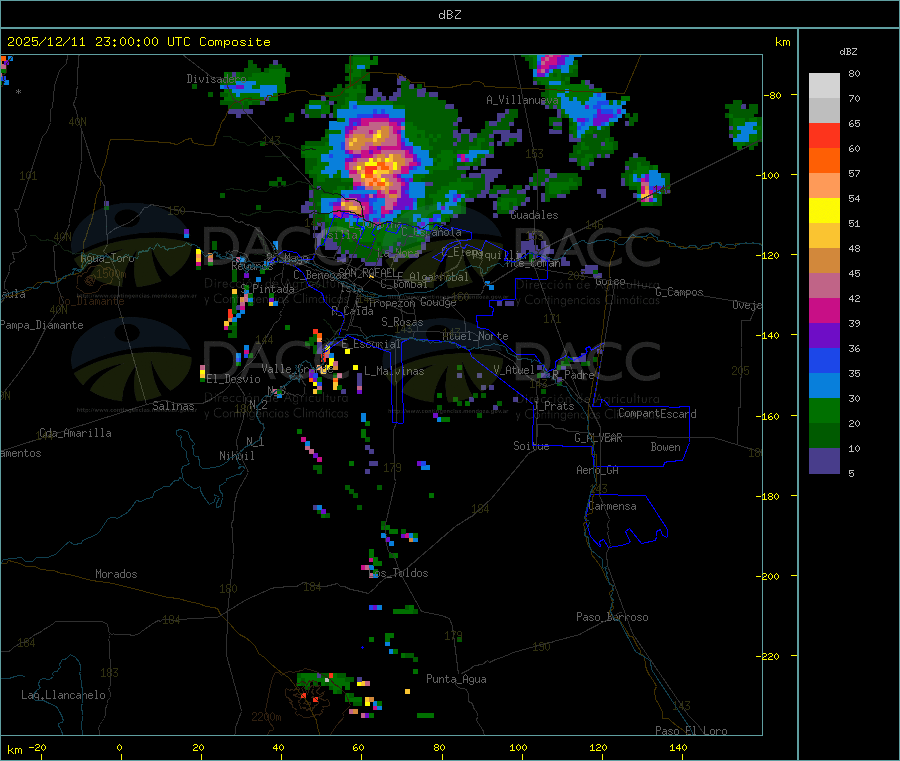900x761 pixels.
Task: Click the SAN_RAFAEL city label
Action: [x=368, y=272]
